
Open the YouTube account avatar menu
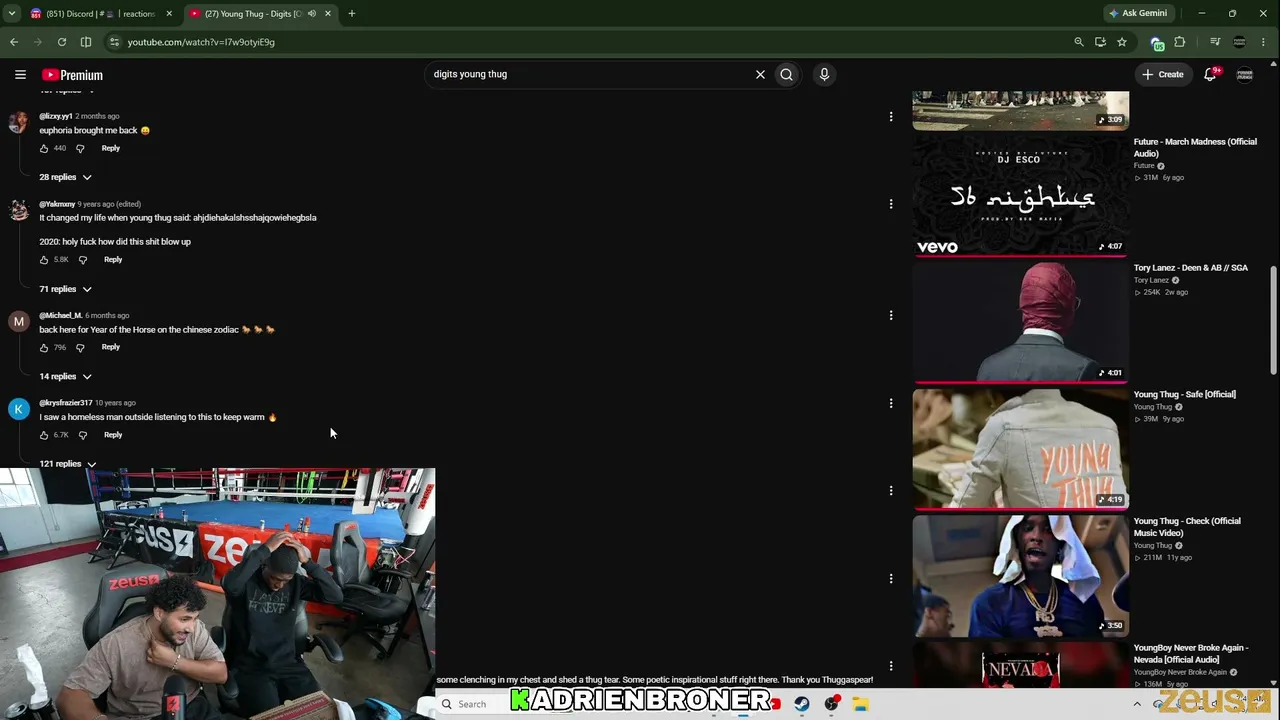click(x=1245, y=74)
